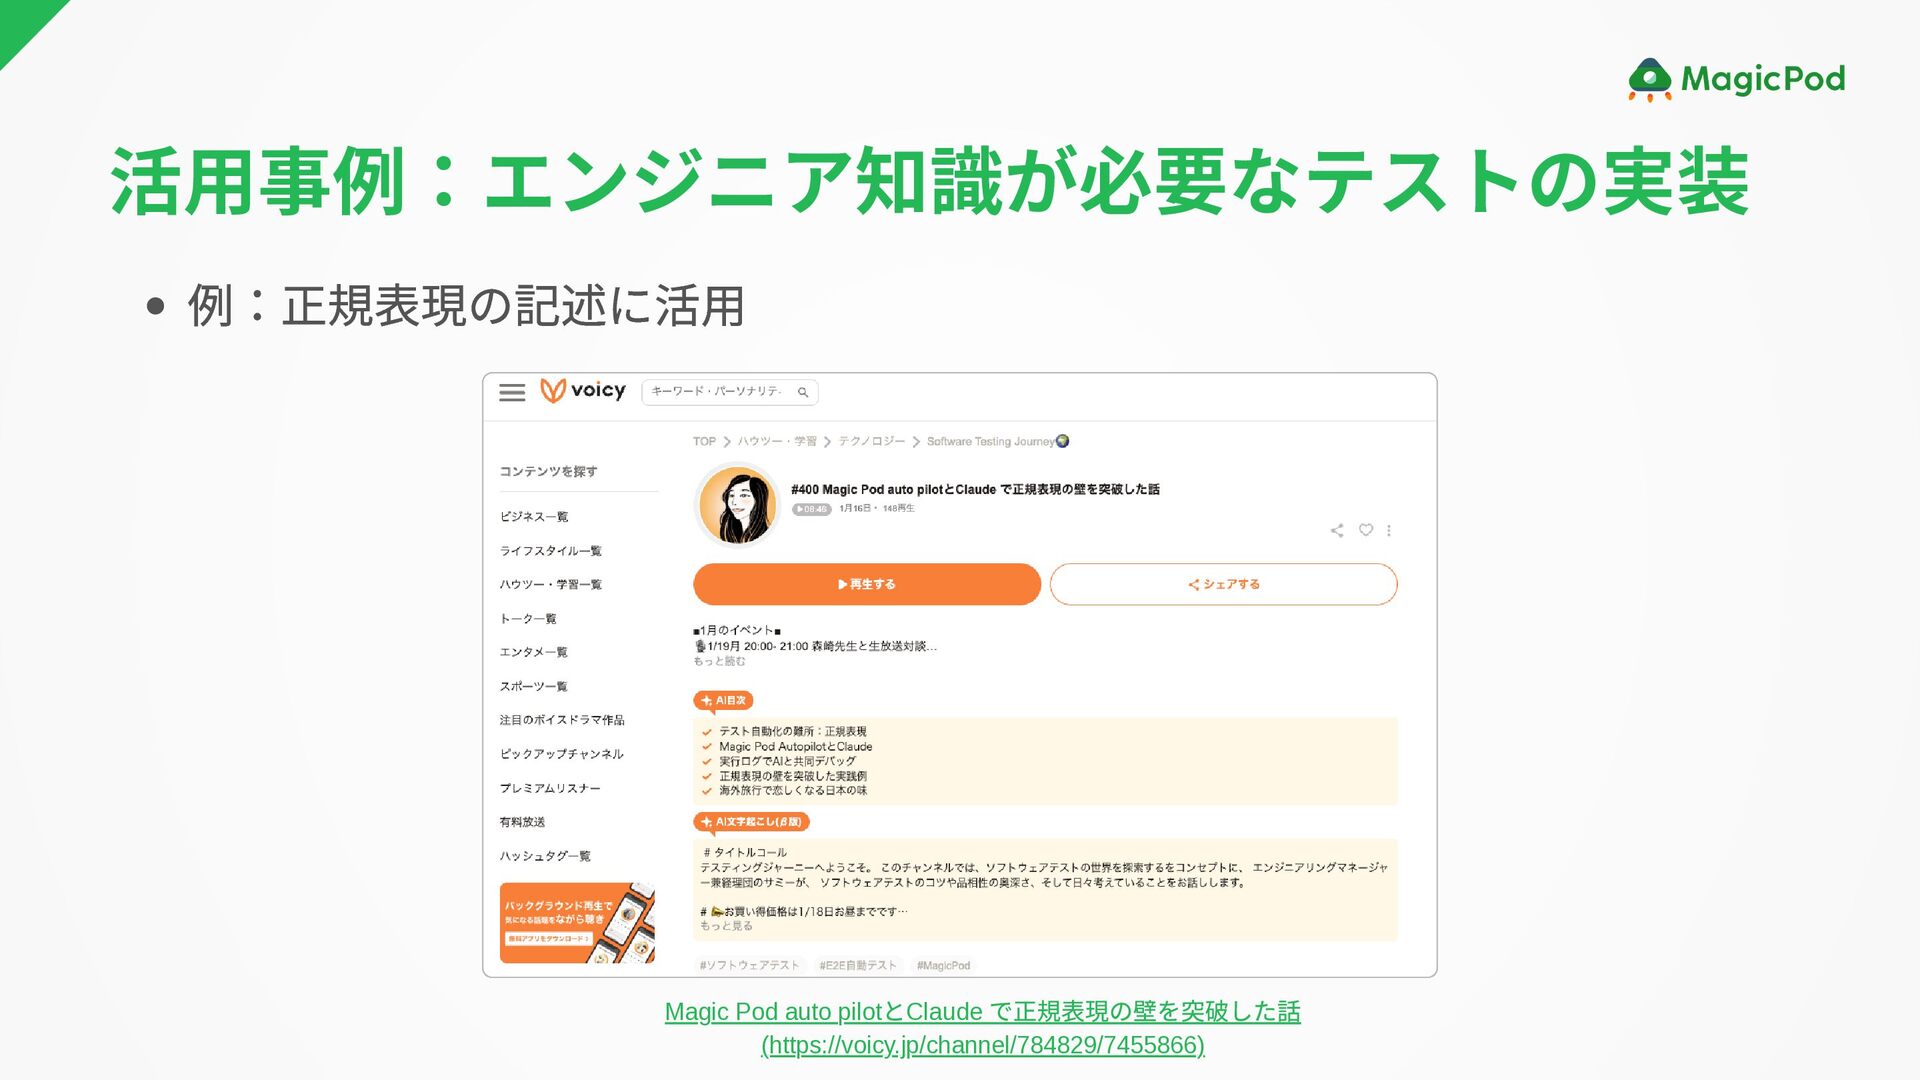Click the #E2E自動テスト hashtag chip
Viewport: 1920px width, 1080px height.
point(857,965)
